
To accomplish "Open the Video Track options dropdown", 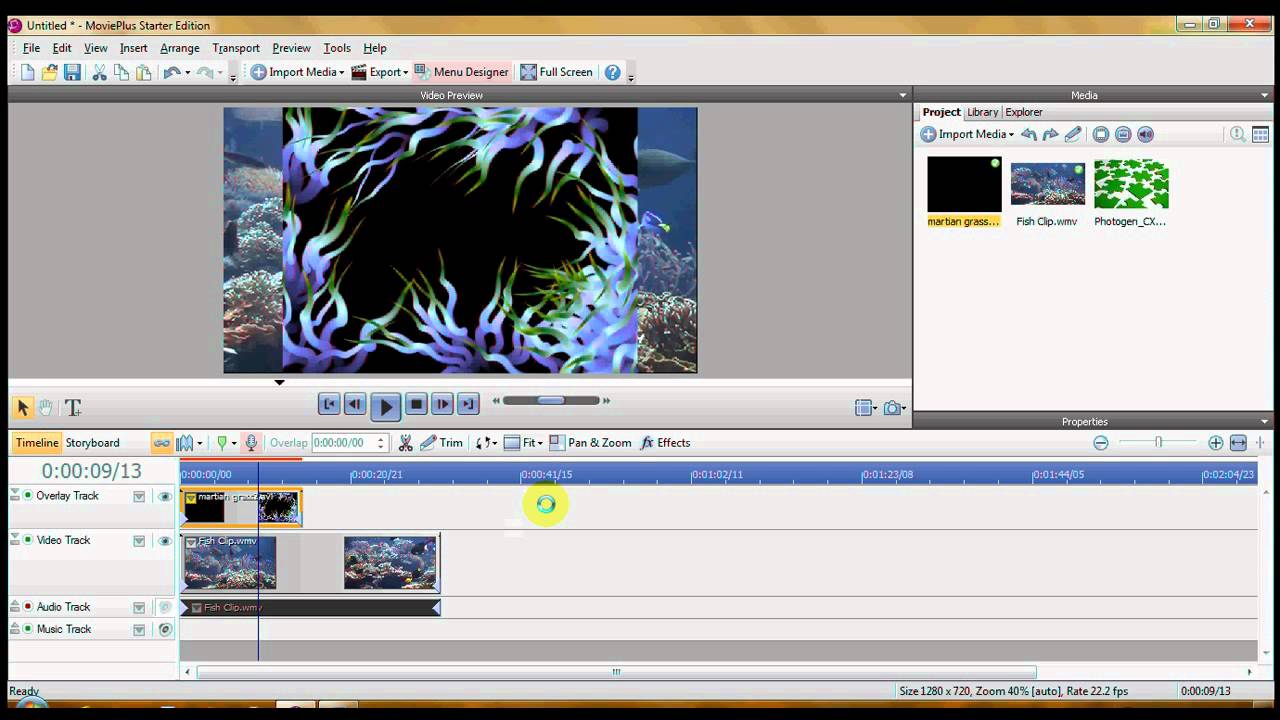I will coord(139,541).
